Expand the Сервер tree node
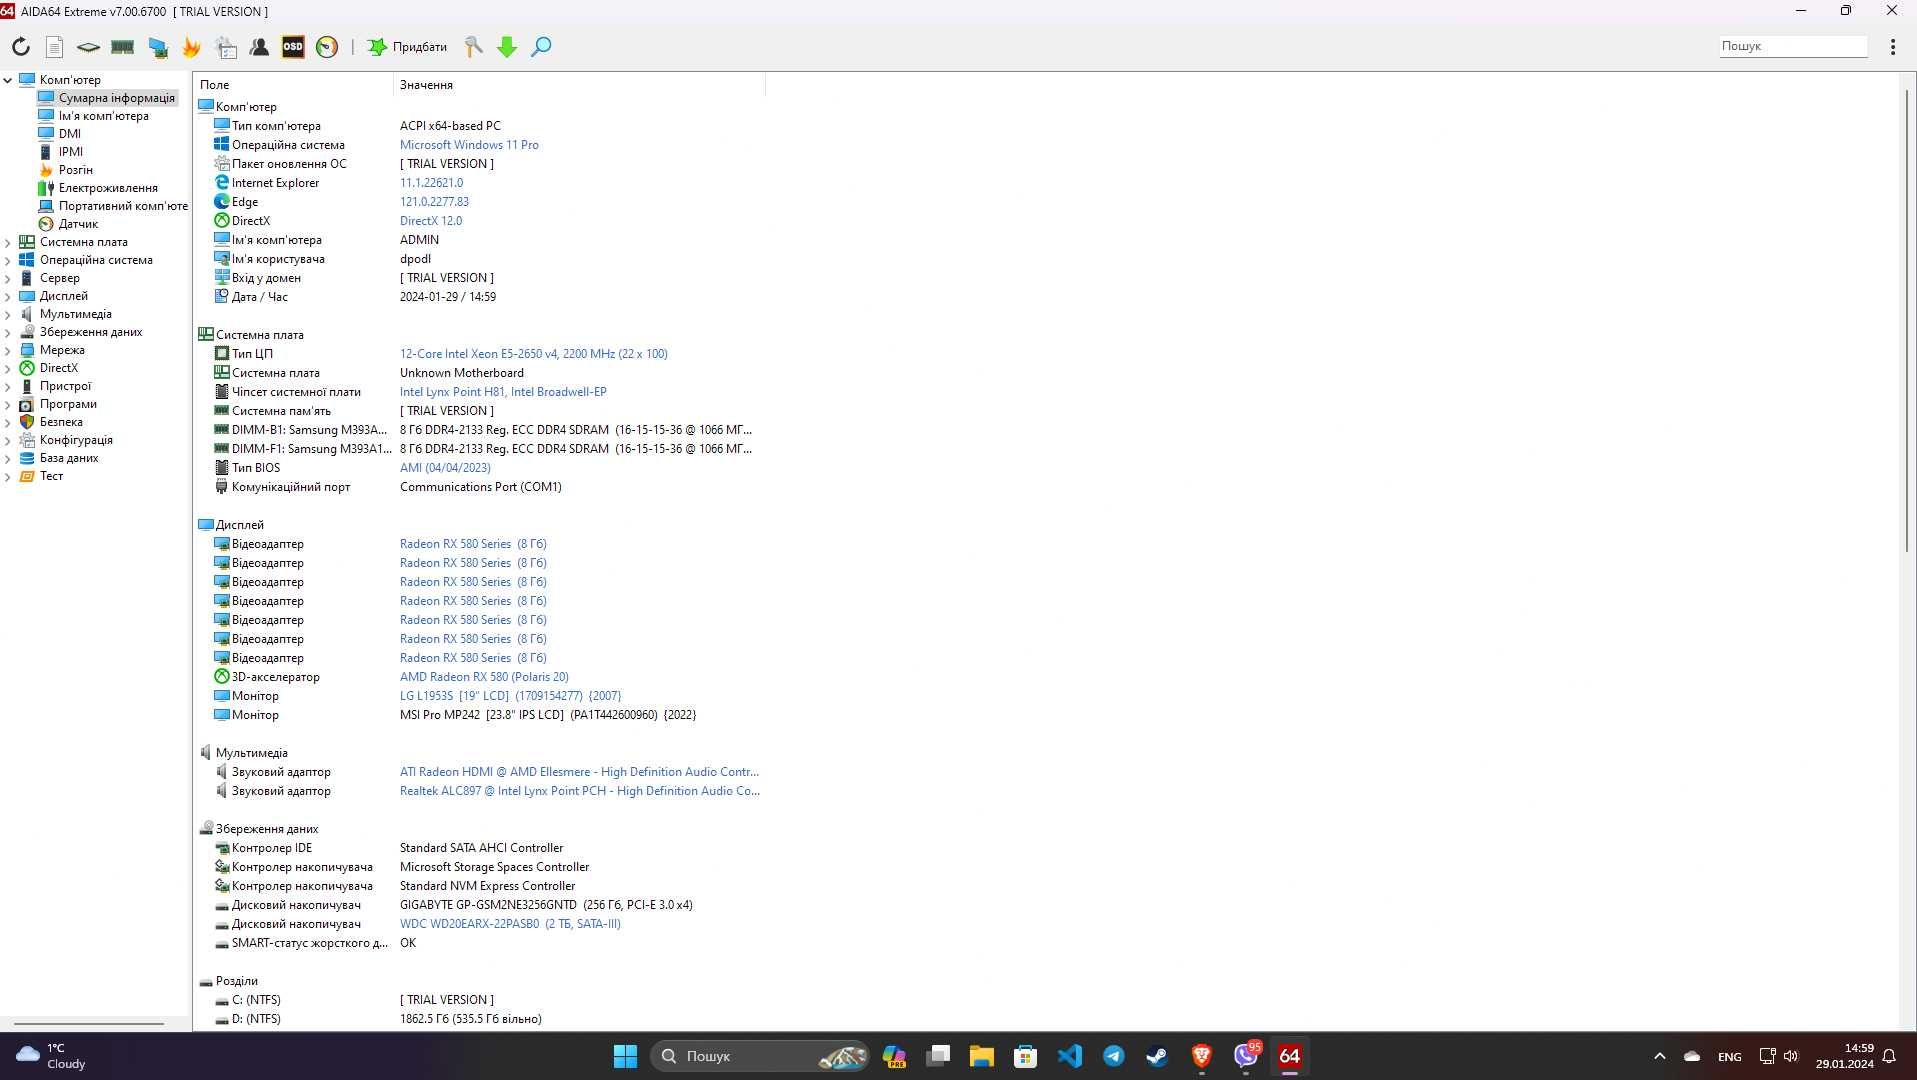Image resolution: width=1917 pixels, height=1080 pixels. point(8,278)
